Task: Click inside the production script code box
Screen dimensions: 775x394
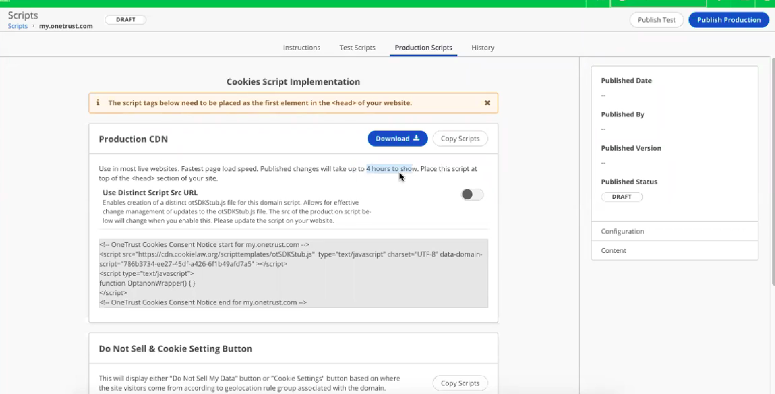Action: 293,273
